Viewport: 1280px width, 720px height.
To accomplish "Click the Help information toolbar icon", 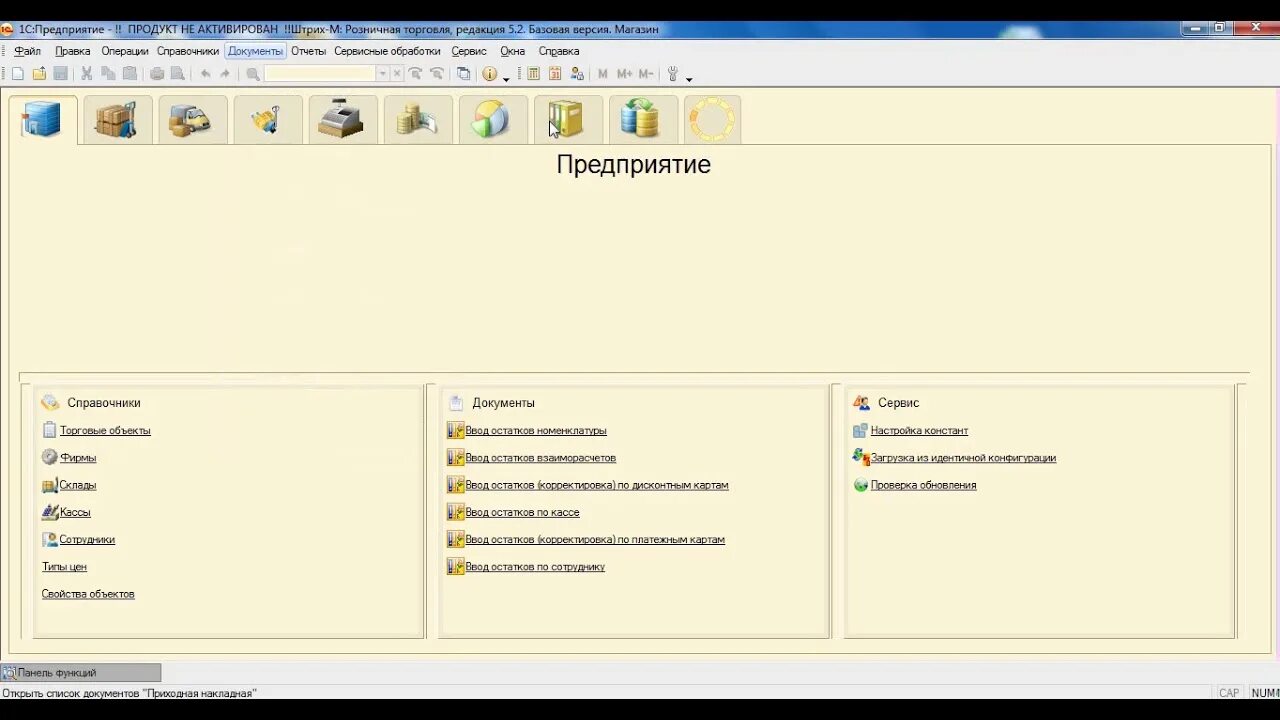I will coord(489,74).
